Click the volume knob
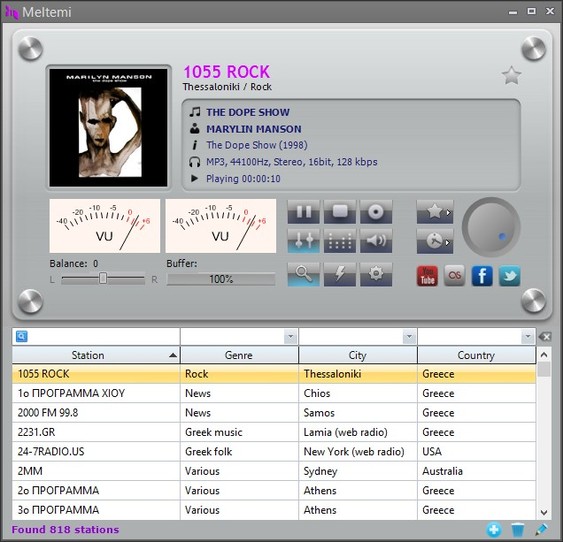This screenshot has height=542, width=563. click(491, 227)
